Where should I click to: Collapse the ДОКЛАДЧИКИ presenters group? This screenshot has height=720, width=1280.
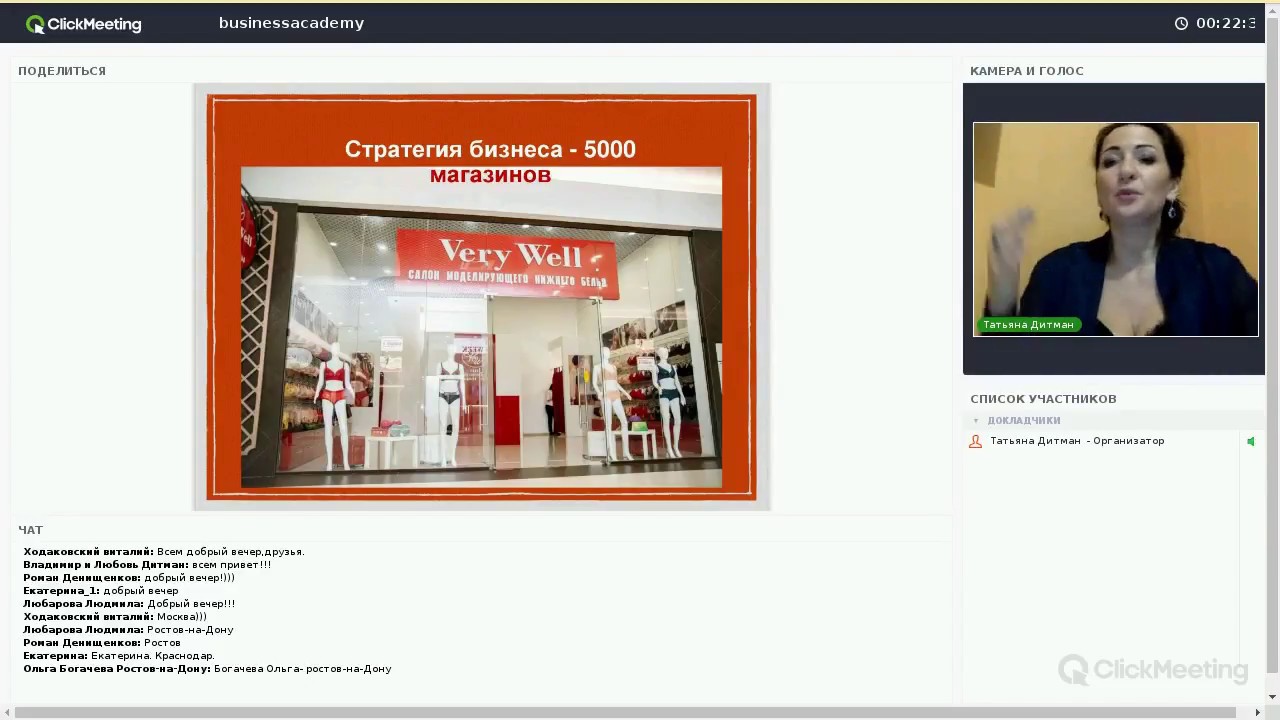click(x=976, y=421)
